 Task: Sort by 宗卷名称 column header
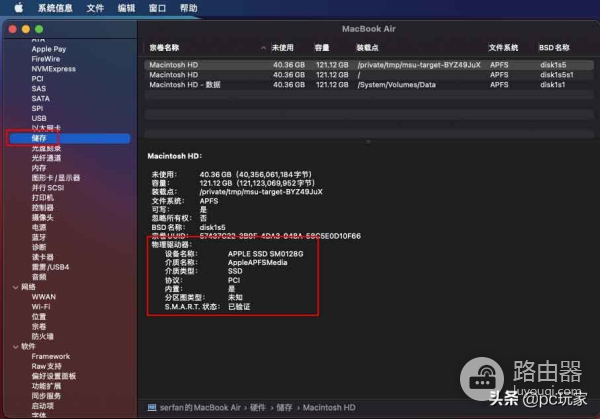click(x=164, y=48)
